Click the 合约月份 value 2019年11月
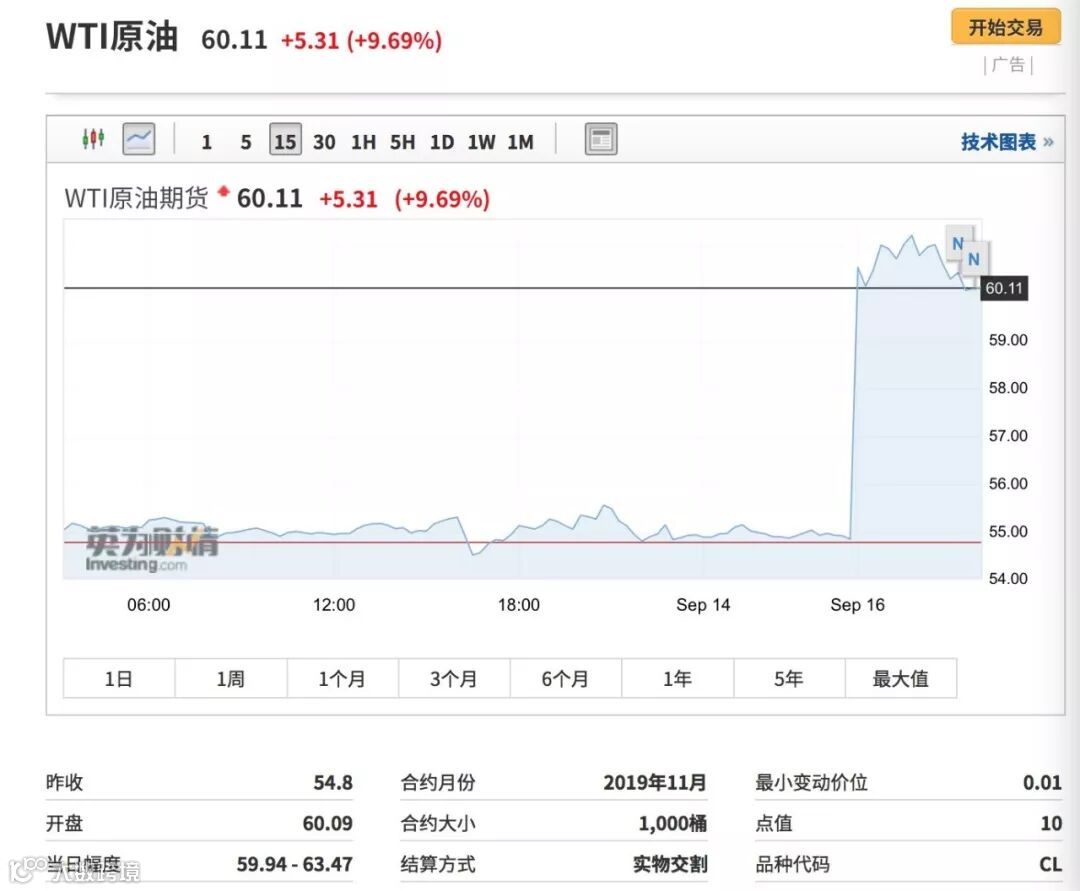Image resolution: width=1080 pixels, height=891 pixels. pyautogui.click(x=655, y=782)
